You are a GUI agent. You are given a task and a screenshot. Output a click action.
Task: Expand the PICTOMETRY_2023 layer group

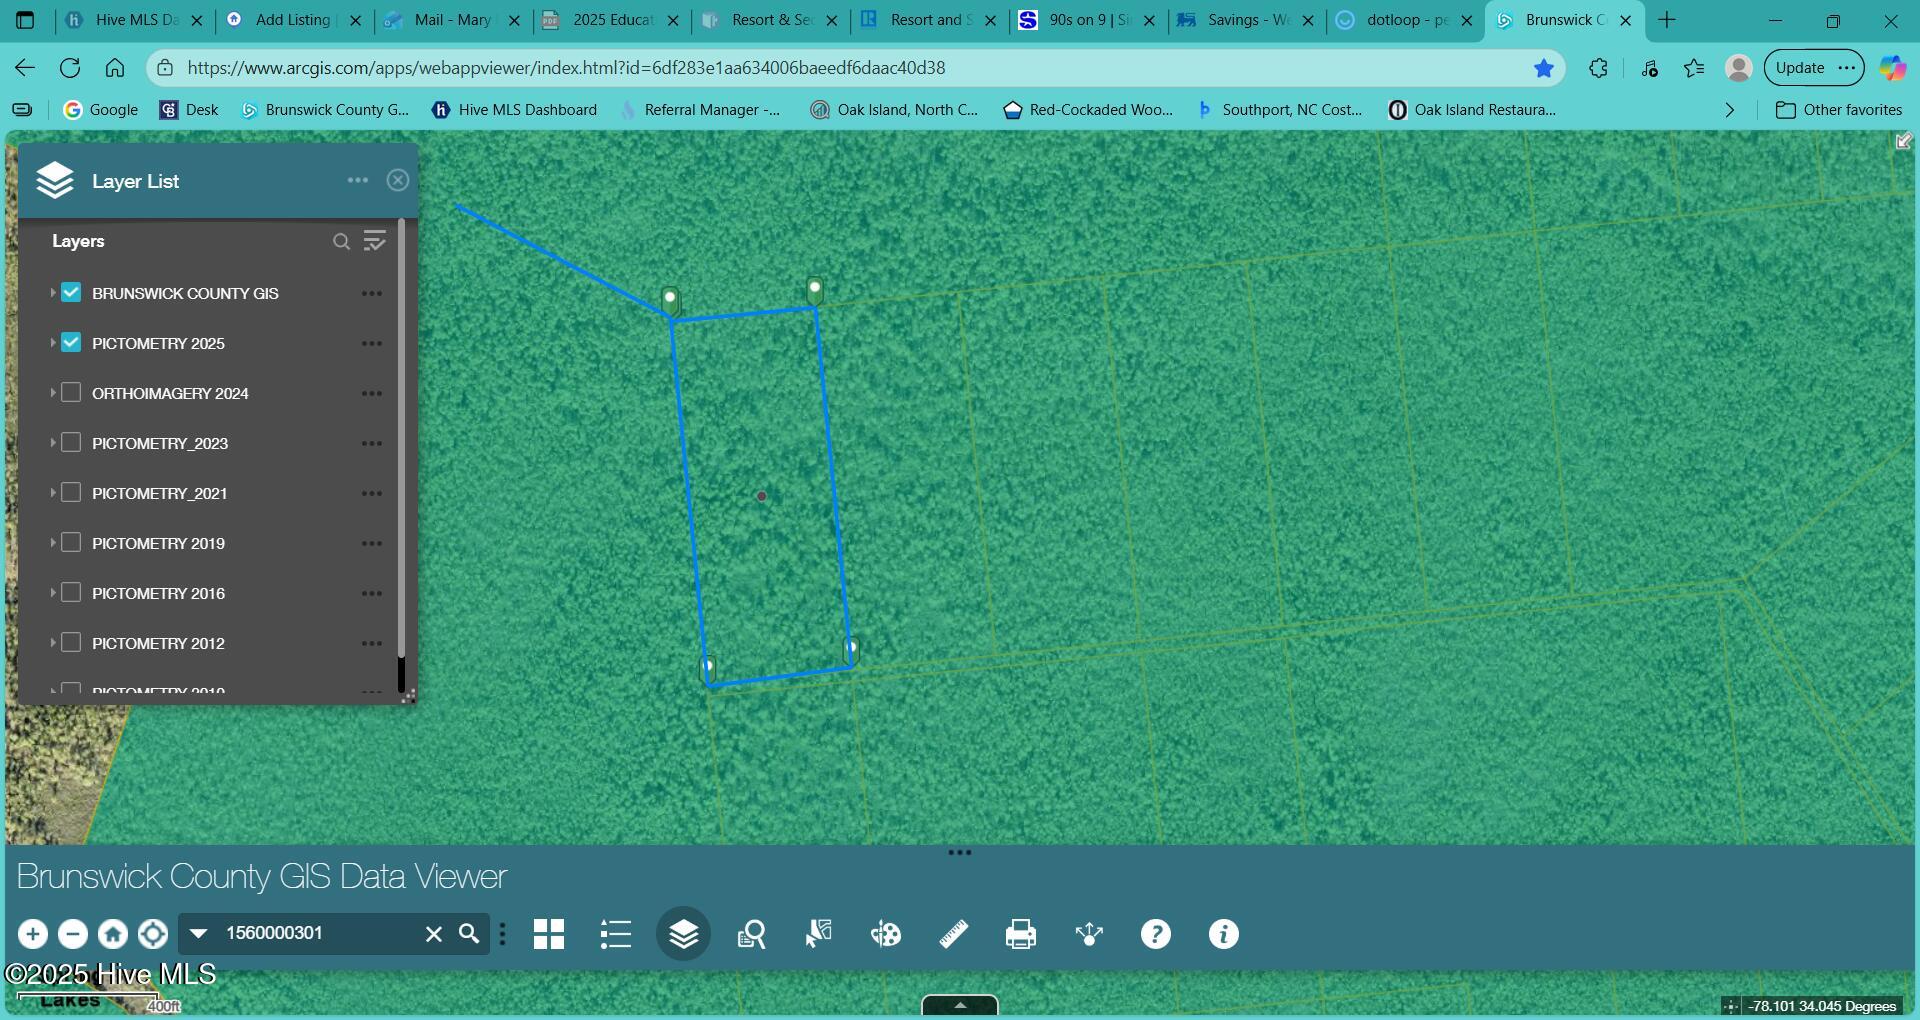tap(52, 442)
